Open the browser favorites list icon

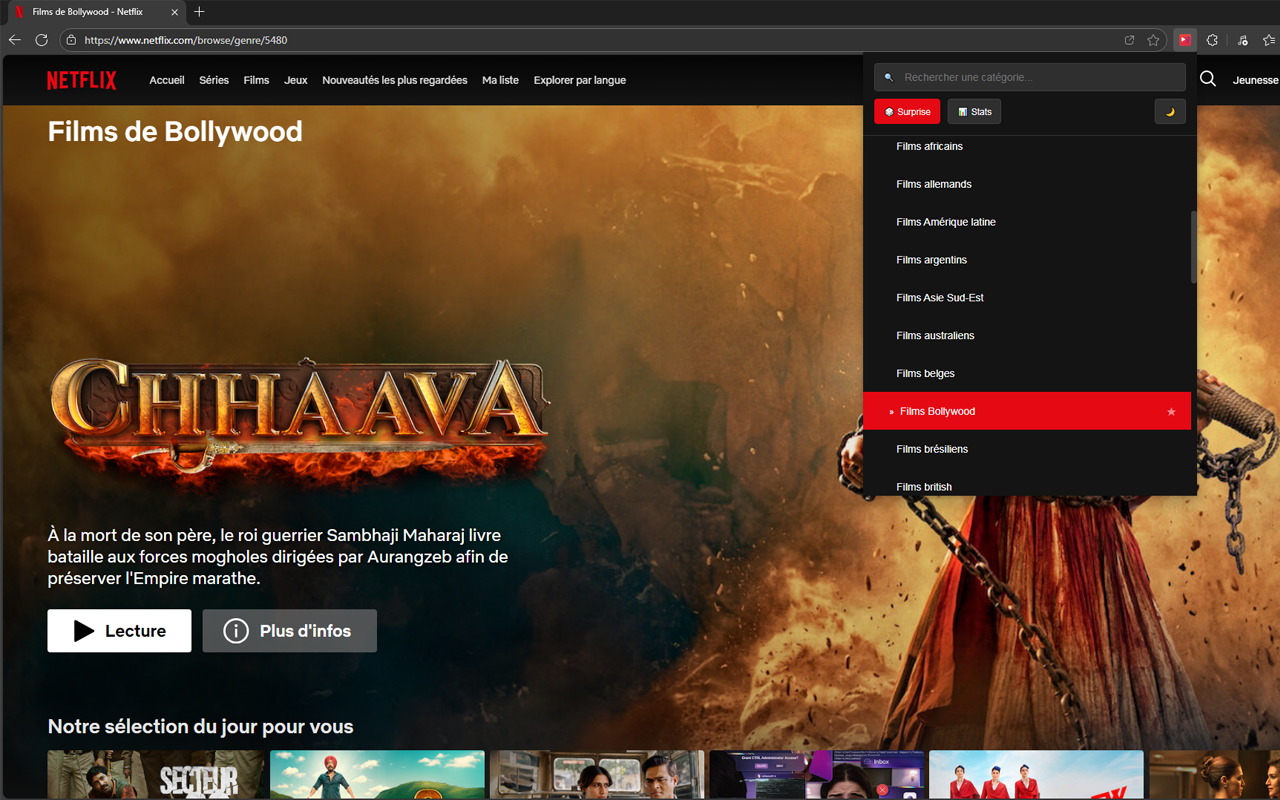click(1269, 40)
